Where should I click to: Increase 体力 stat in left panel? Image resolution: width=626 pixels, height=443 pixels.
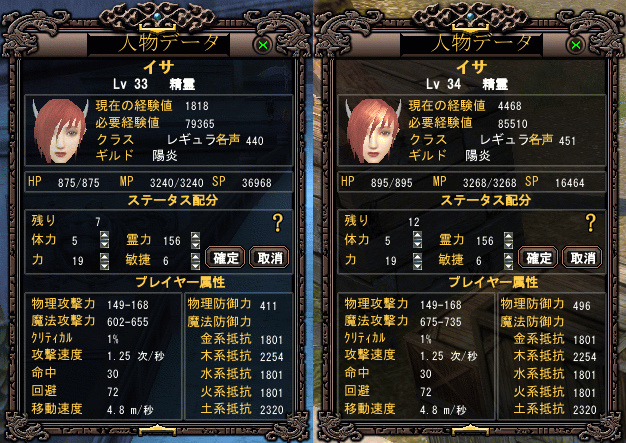click(x=105, y=235)
